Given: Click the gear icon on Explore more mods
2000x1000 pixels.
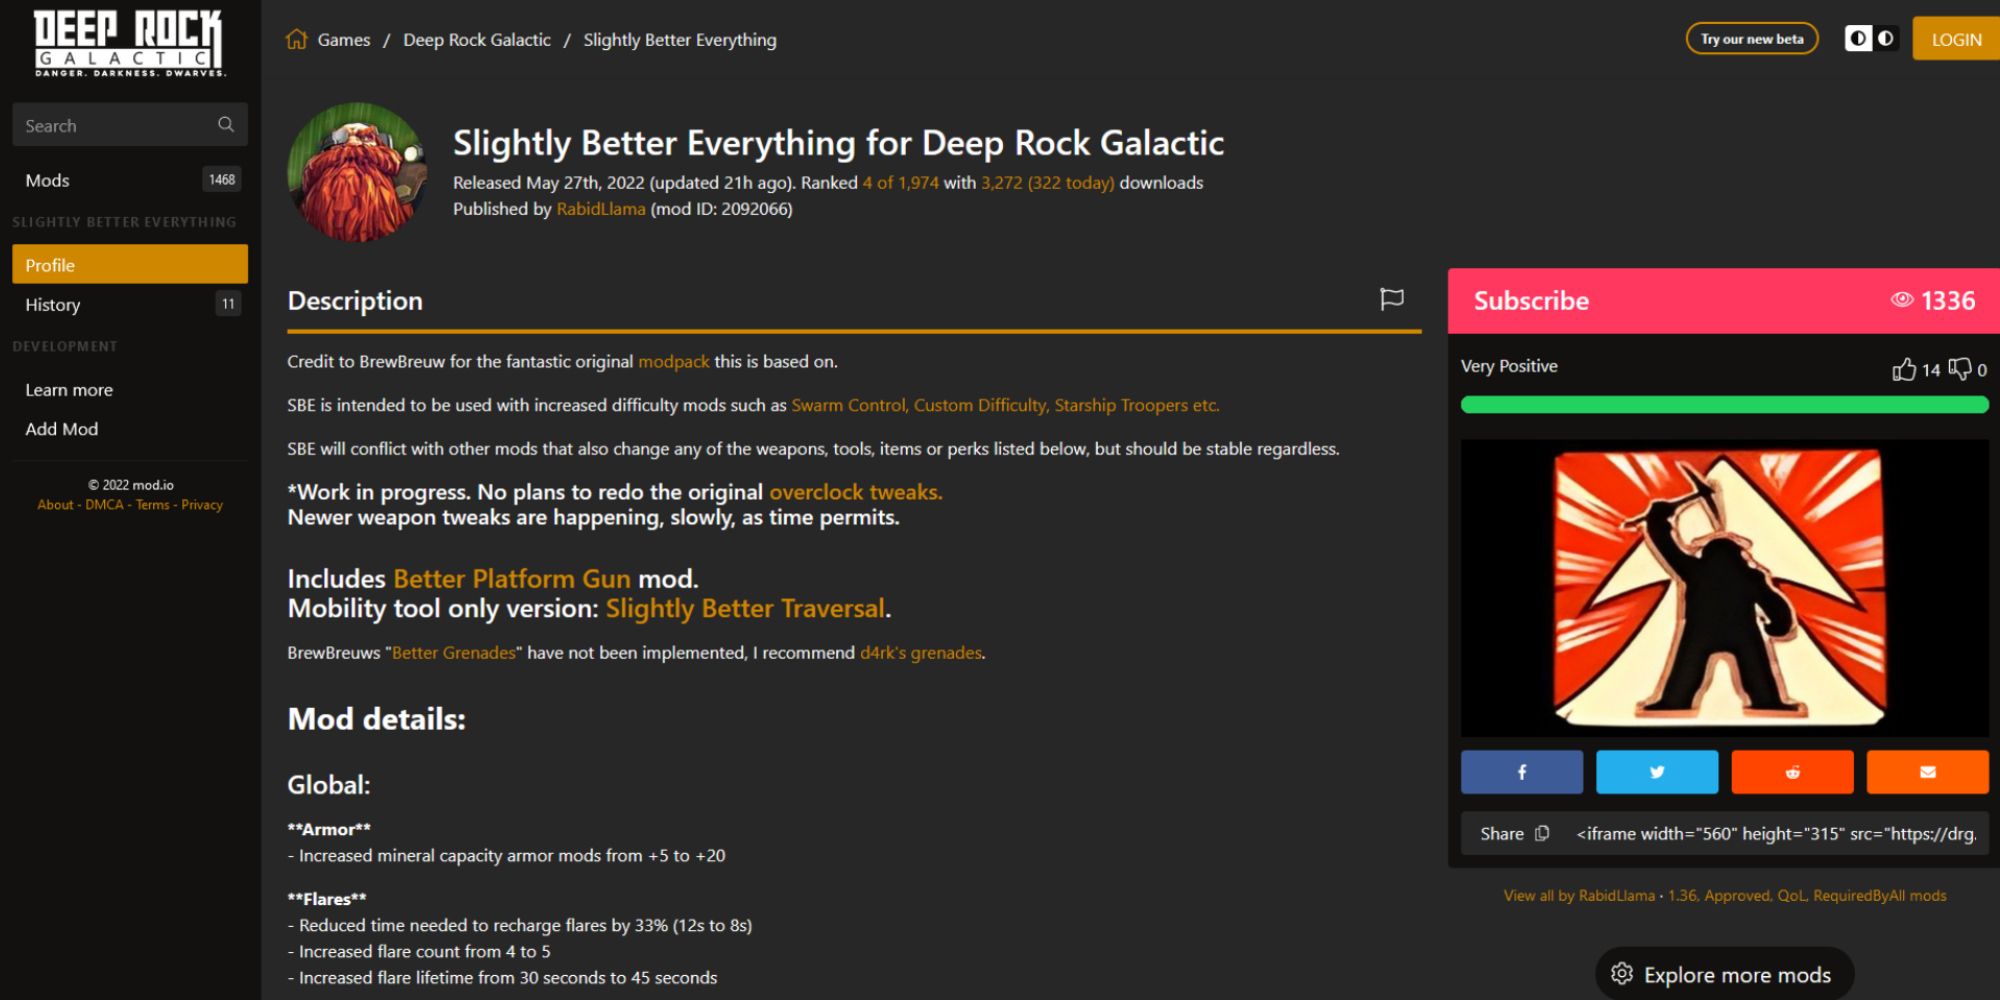Looking at the screenshot, I should (1622, 974).
